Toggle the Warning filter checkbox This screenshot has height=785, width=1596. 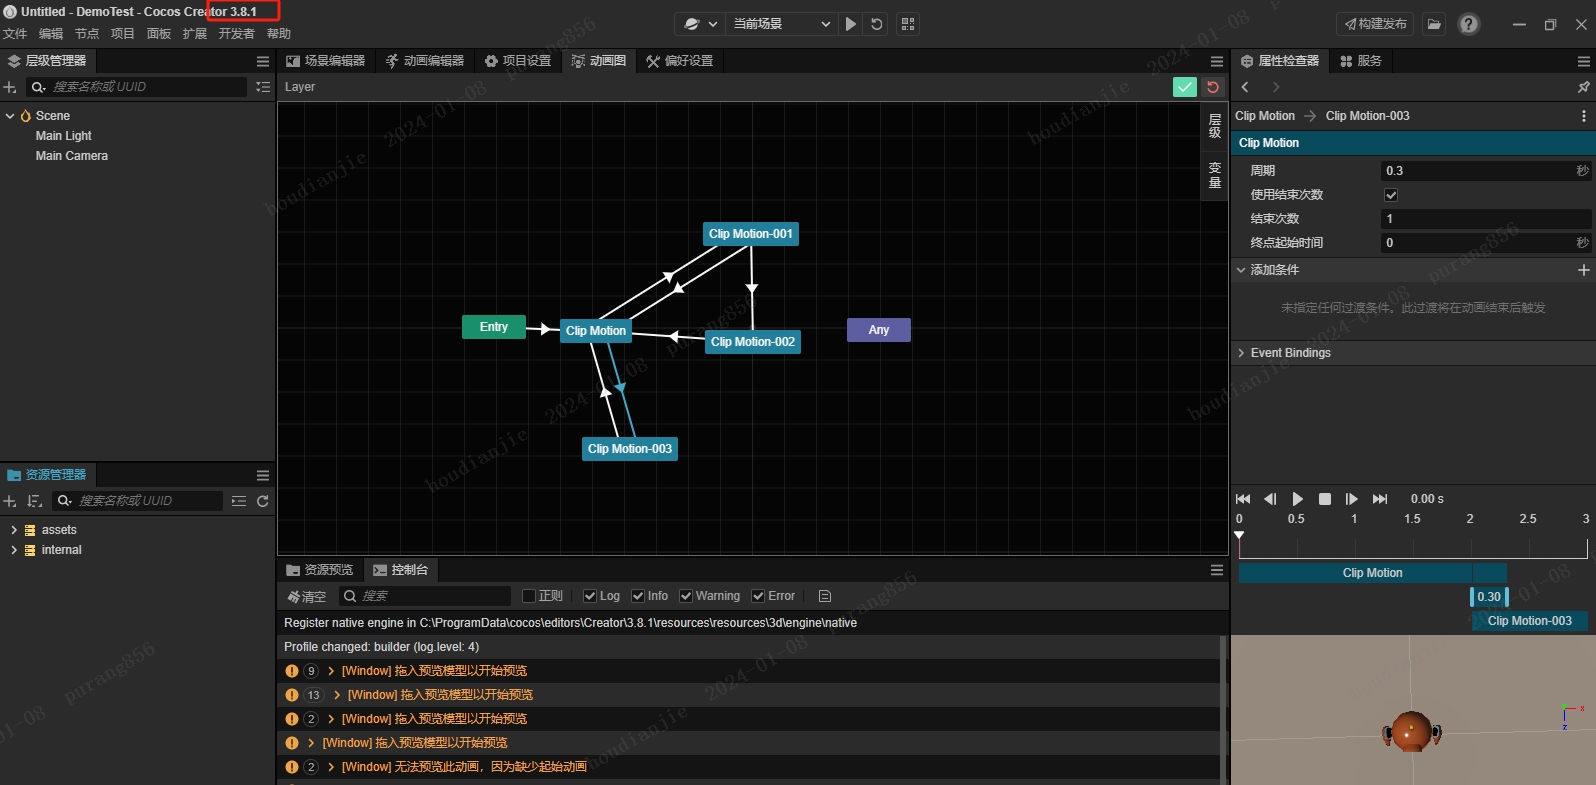pos(686,596)
